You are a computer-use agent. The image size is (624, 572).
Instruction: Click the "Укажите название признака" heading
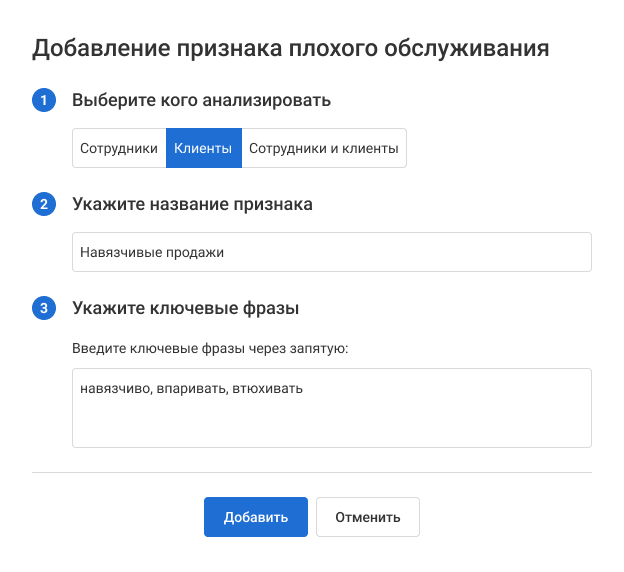click(x=193, y=205)
